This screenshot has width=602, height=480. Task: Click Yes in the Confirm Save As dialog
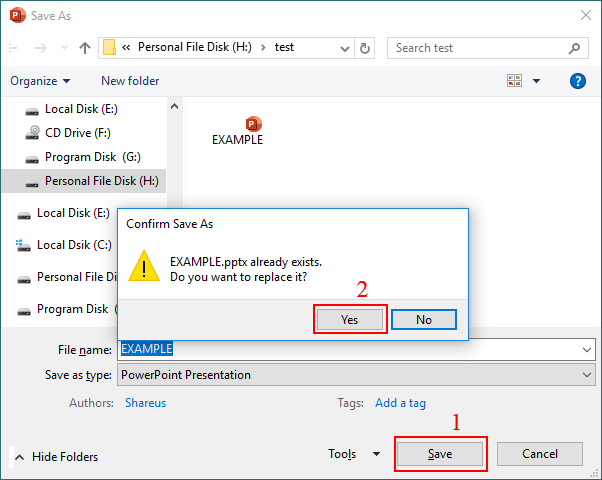pyautogui.click(x=350, y=319)
